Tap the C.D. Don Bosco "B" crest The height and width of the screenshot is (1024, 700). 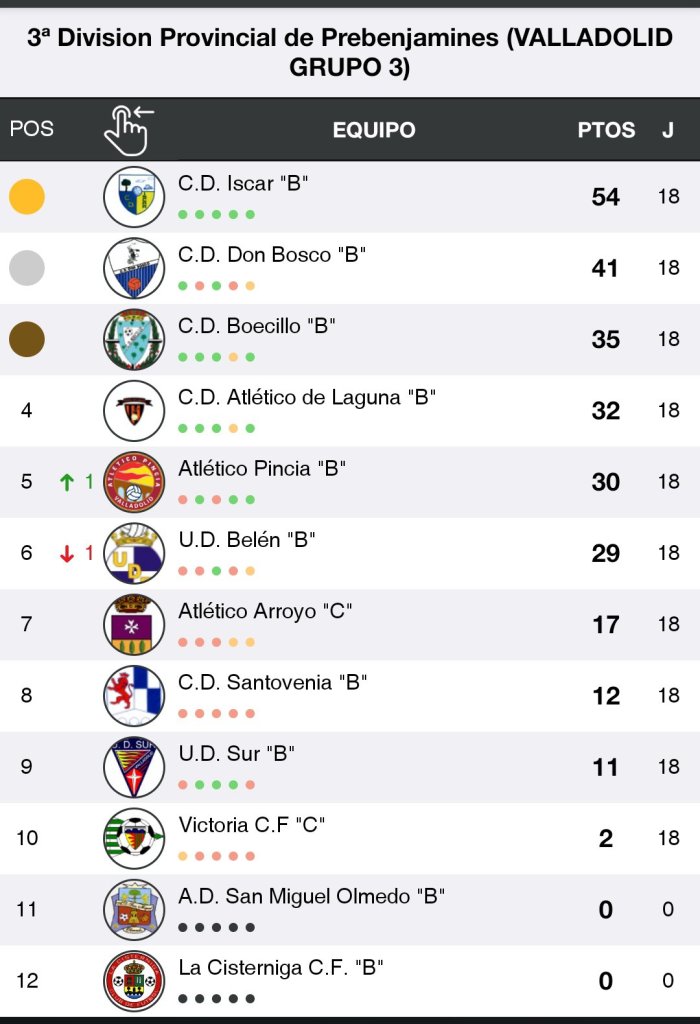coord(134,268)
